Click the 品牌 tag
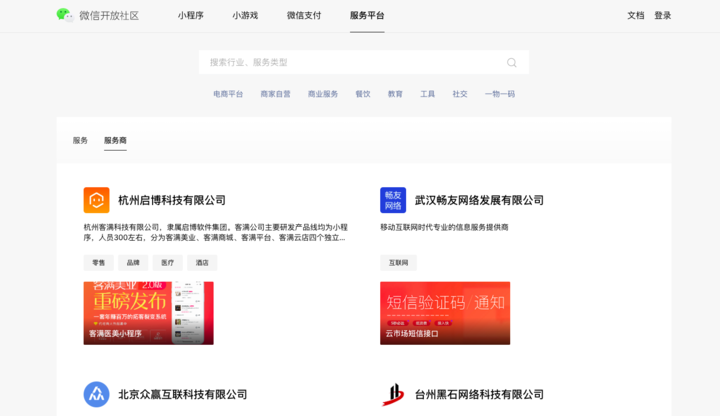Screen dimensions: 720x416 133,263
